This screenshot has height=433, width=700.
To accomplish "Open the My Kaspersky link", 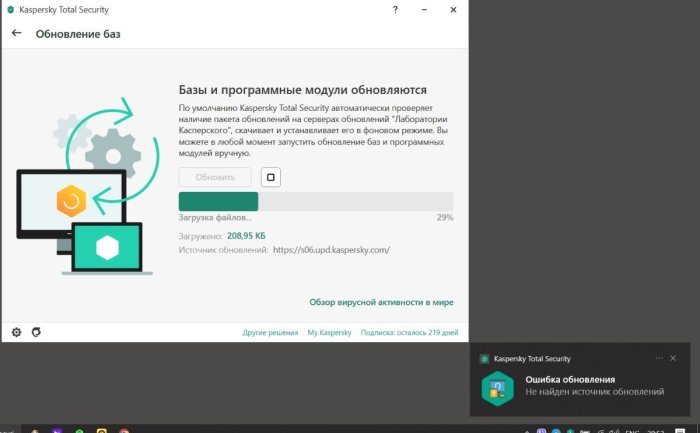I will [x=329, y=333].
